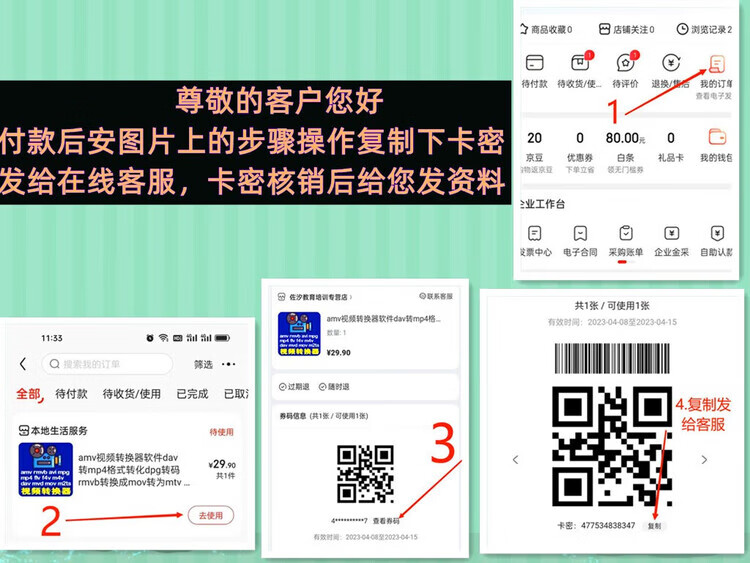
Task: Open the 筛选 filter option
Action: click(203, 364)
